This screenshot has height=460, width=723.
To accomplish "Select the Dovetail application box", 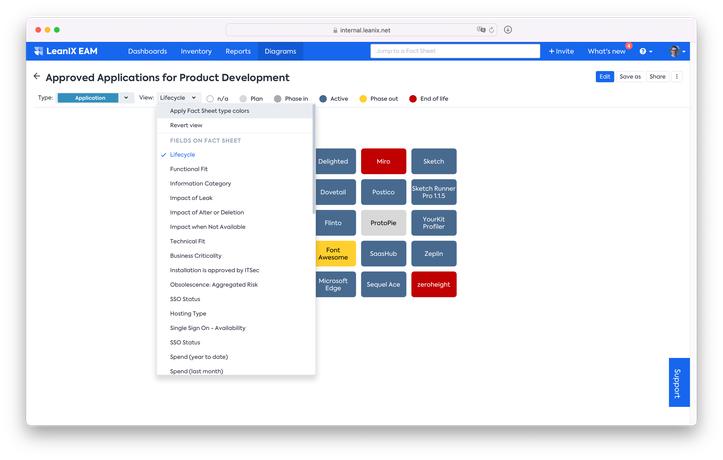I will 336,192.
